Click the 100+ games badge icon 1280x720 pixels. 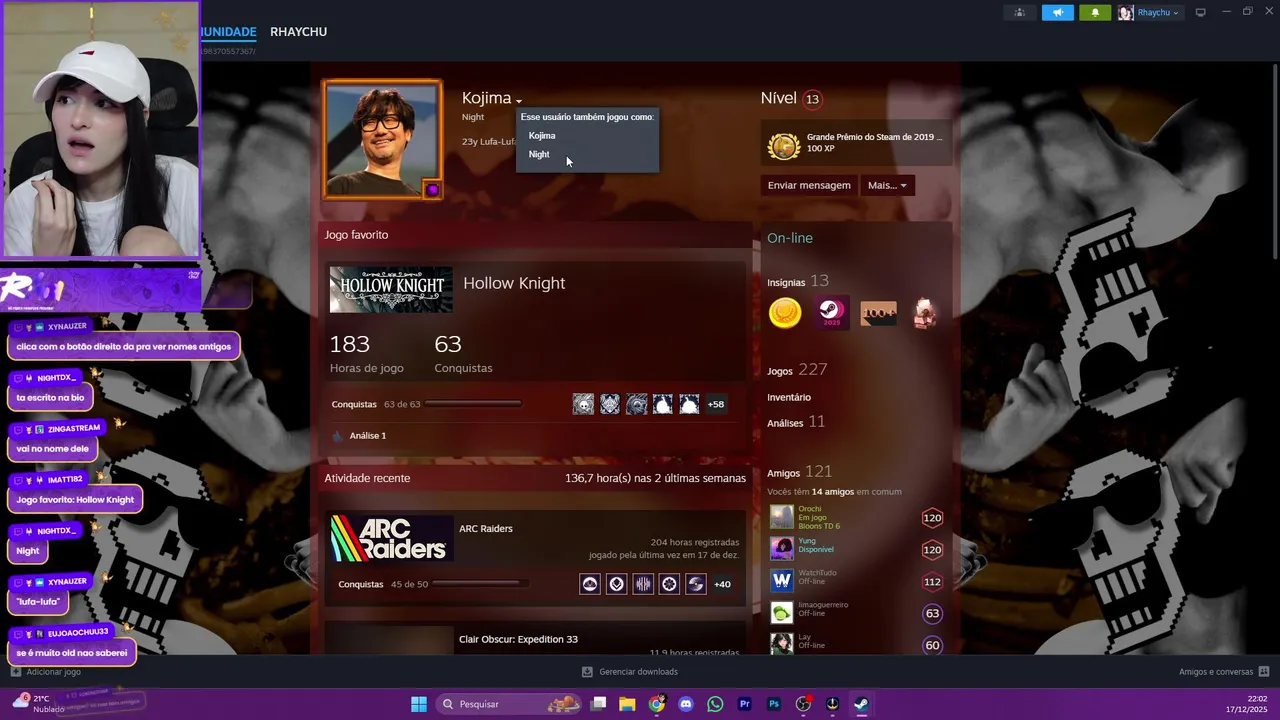pos(878,313)
